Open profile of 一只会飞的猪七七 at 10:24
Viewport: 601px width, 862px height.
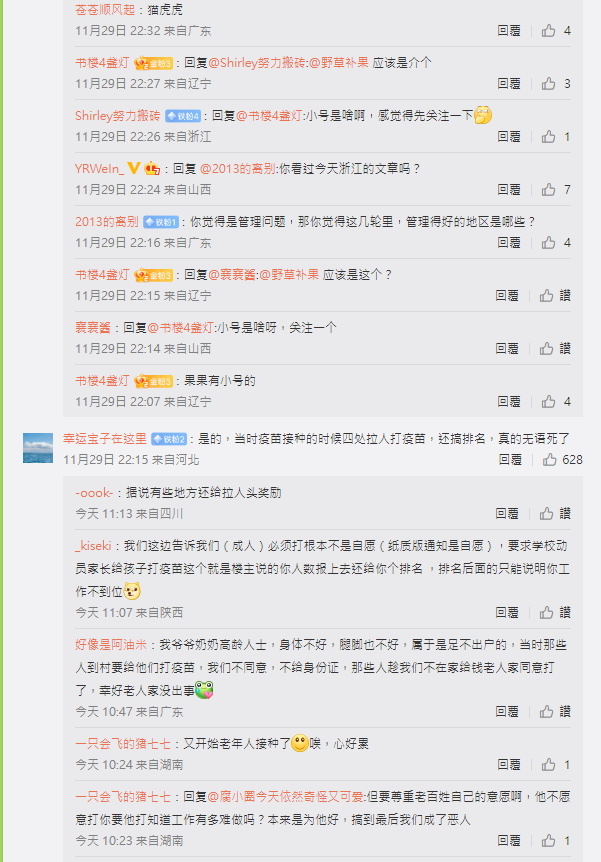point(123,744)
